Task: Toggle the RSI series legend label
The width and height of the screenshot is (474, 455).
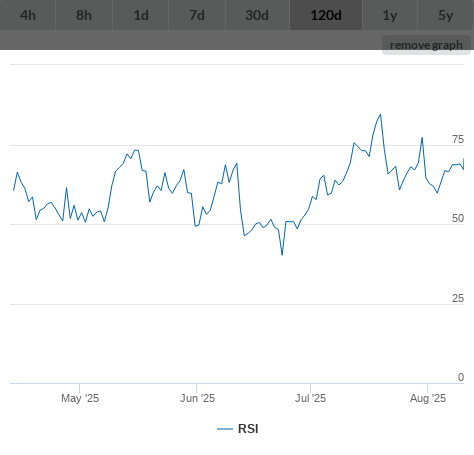Action: point(248,429)
